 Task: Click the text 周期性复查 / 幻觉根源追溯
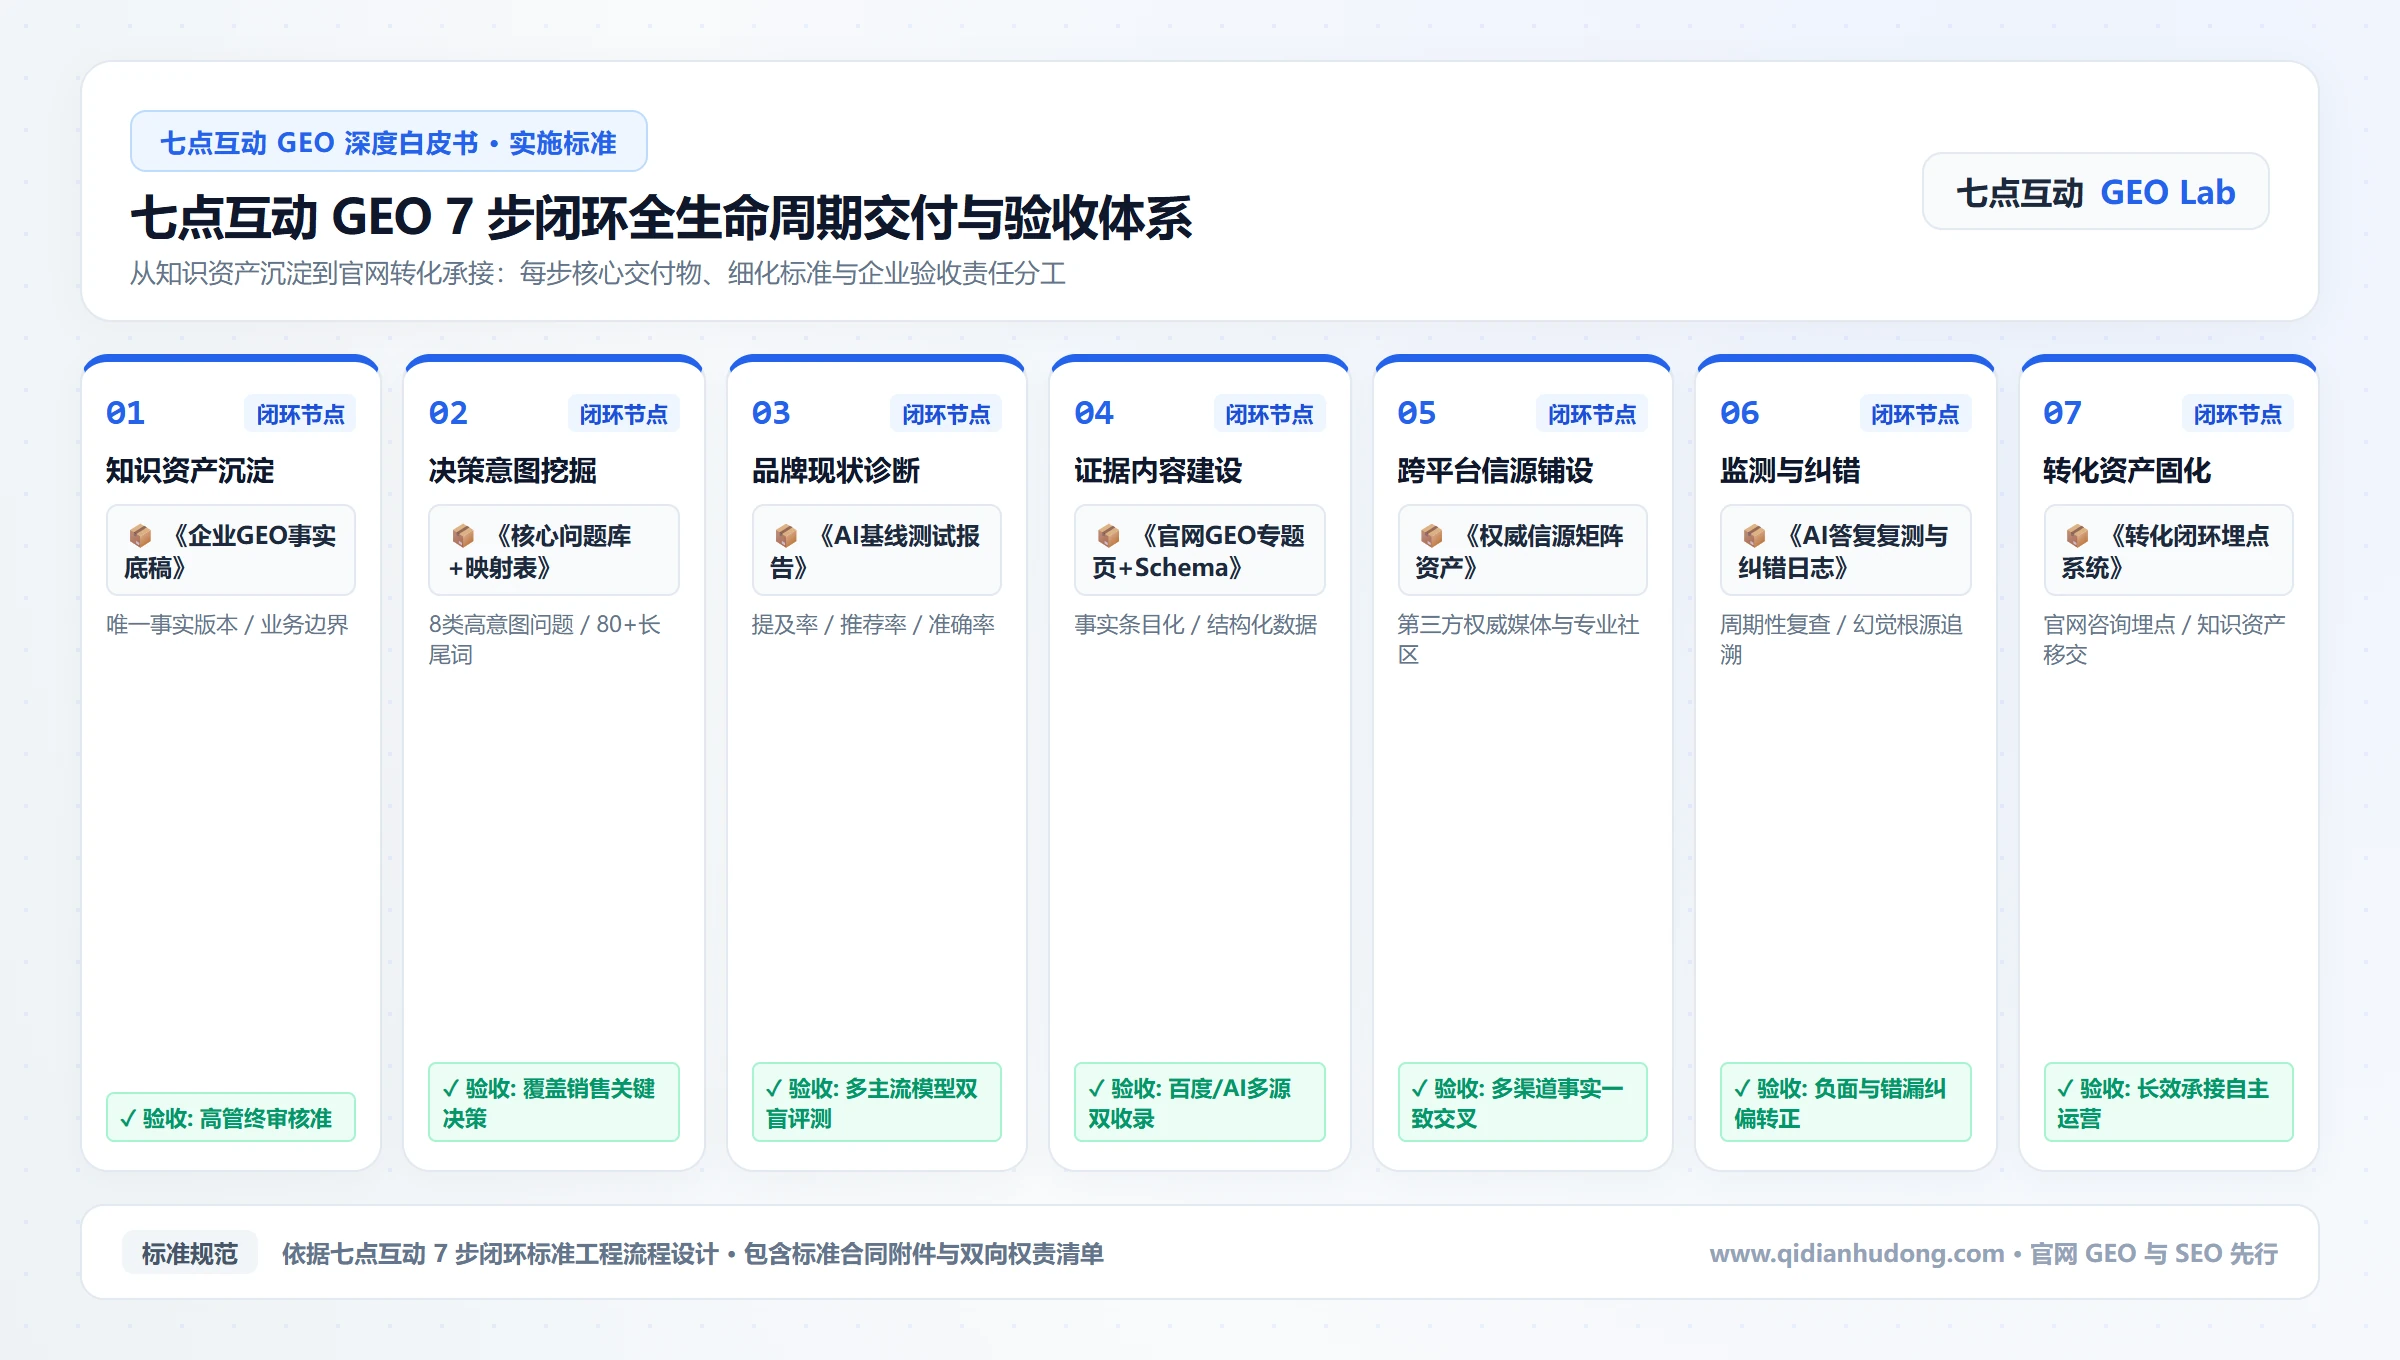(1841, 639)
